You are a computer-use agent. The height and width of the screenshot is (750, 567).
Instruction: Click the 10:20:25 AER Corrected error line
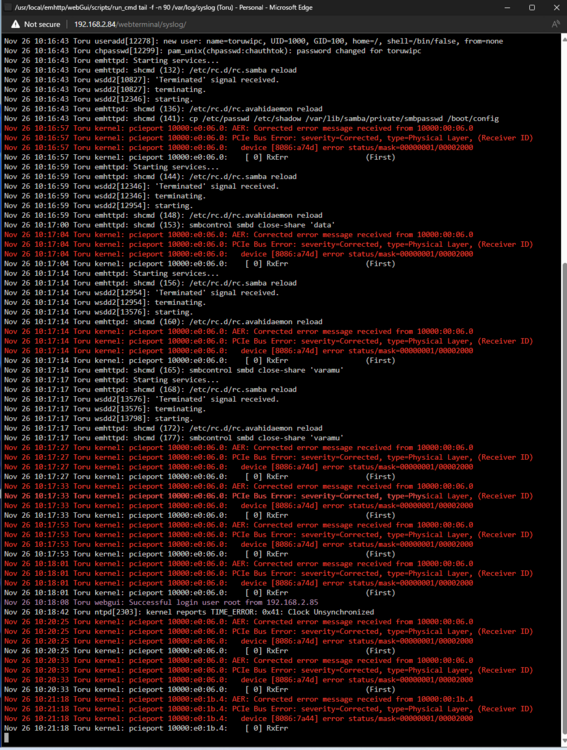pyautogui.click(x=239, y=622)
